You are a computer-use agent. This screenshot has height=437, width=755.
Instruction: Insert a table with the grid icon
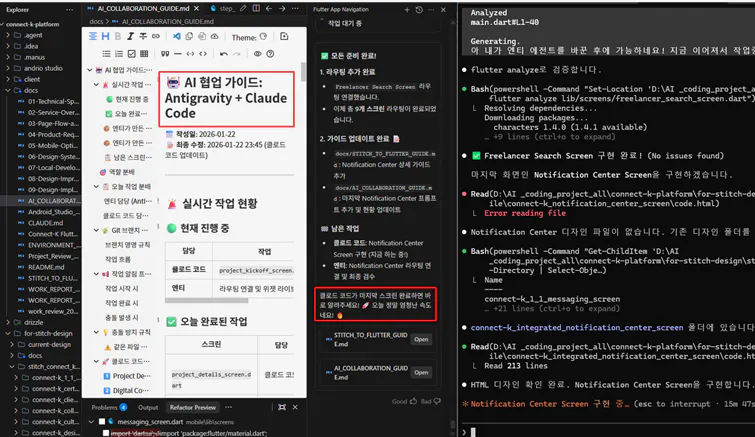[144, 53]
